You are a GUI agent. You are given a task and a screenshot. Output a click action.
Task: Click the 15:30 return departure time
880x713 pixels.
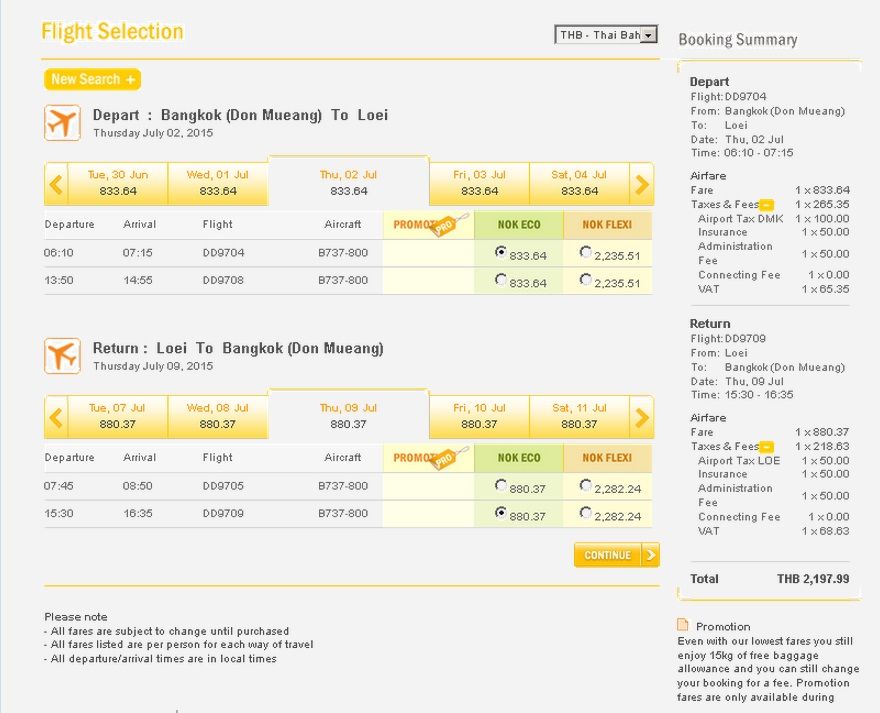(58, 513)
